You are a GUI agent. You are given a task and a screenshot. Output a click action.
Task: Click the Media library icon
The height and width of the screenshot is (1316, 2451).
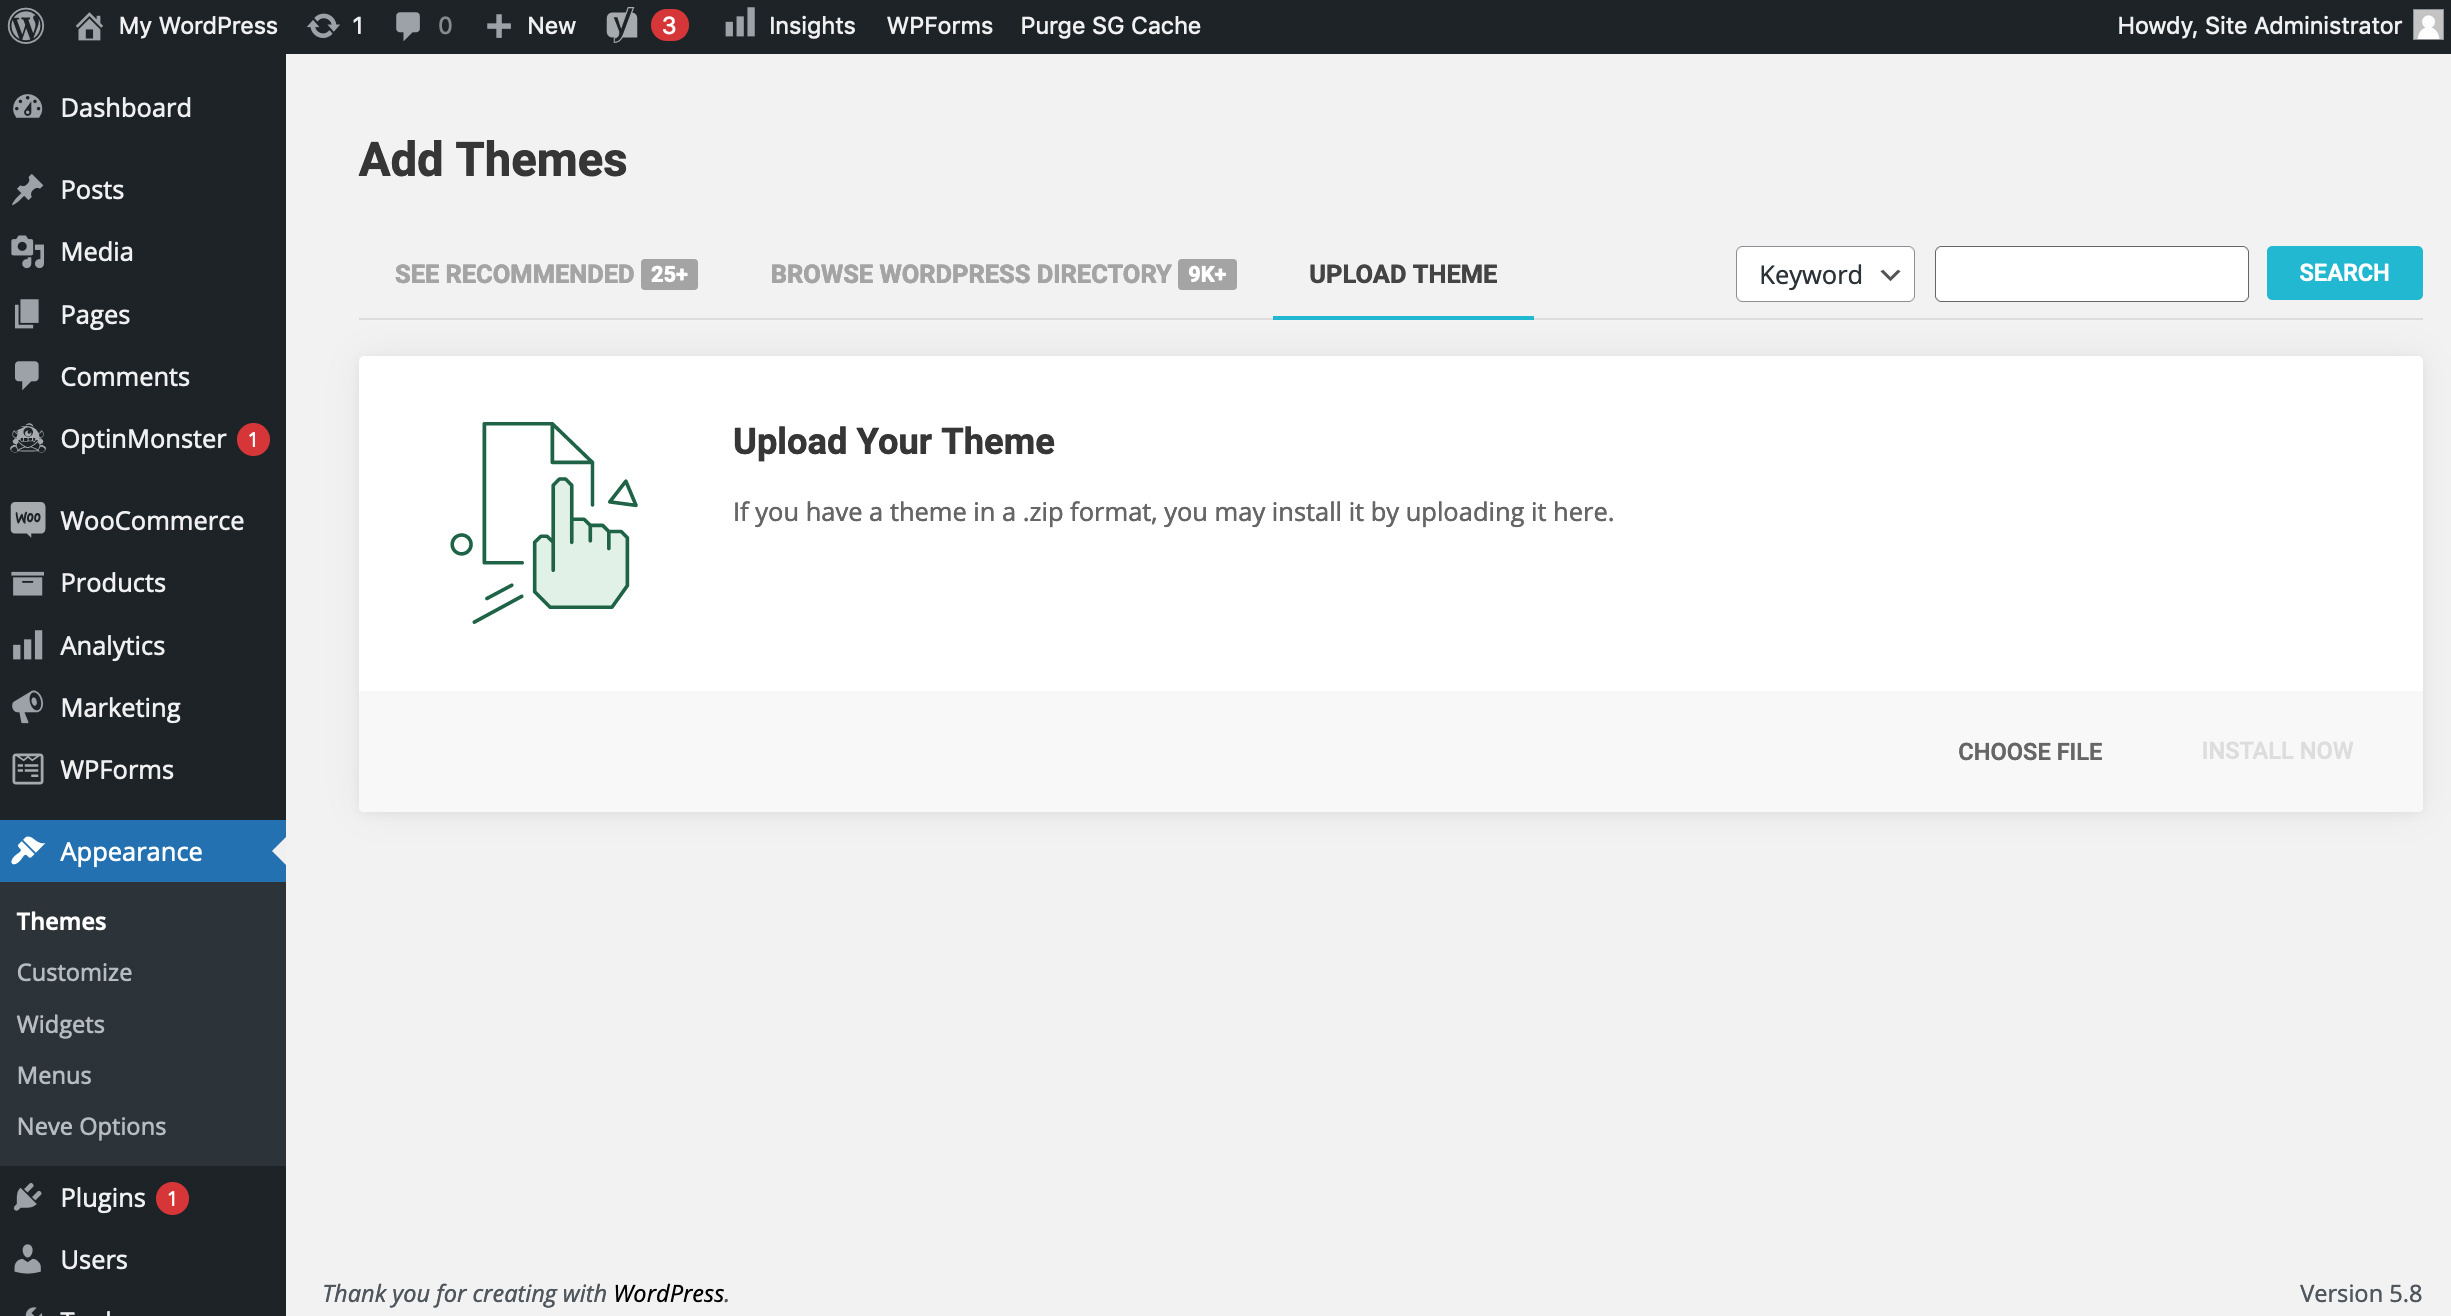pyautogui.click(x=28, y=251)
